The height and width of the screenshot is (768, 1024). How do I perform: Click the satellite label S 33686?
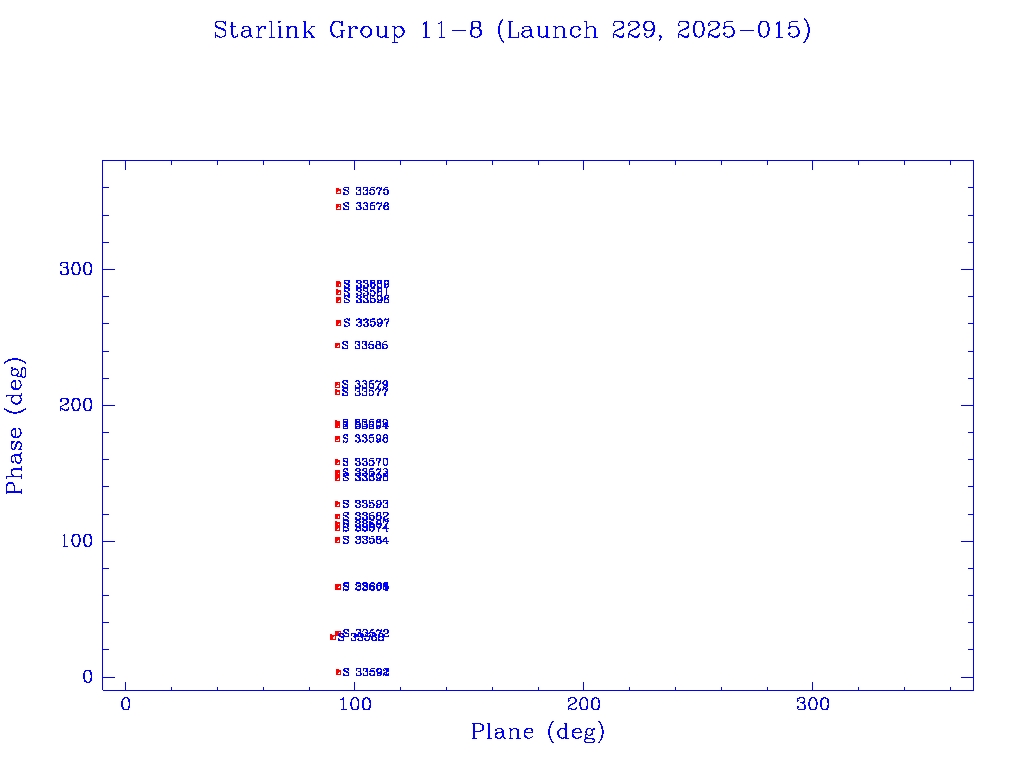point(365,345)
